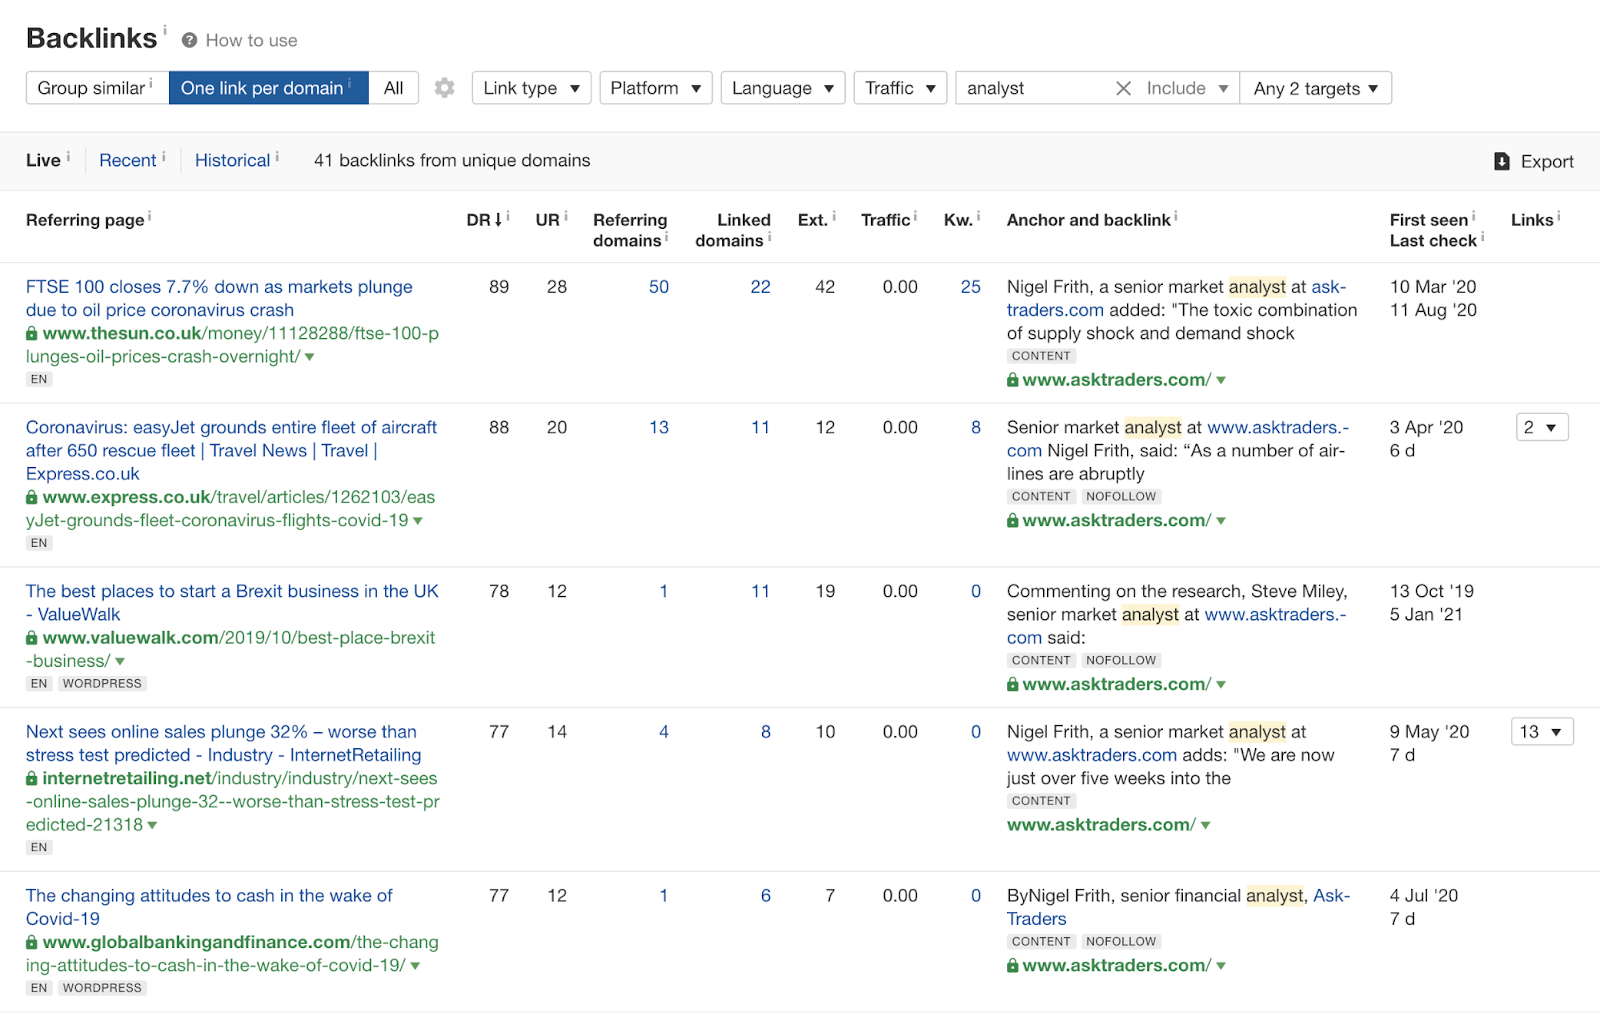Open internetretailing asktraders target URL caret

(x=1206, y=825)
